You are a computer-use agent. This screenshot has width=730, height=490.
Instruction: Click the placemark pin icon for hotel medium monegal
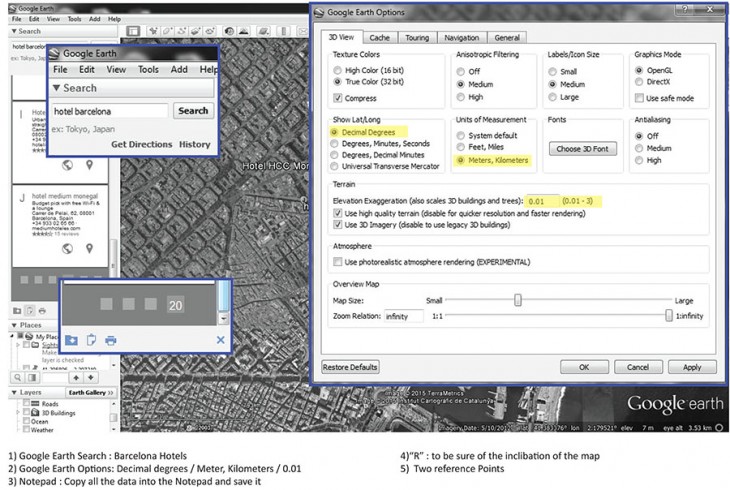point(89,247)
